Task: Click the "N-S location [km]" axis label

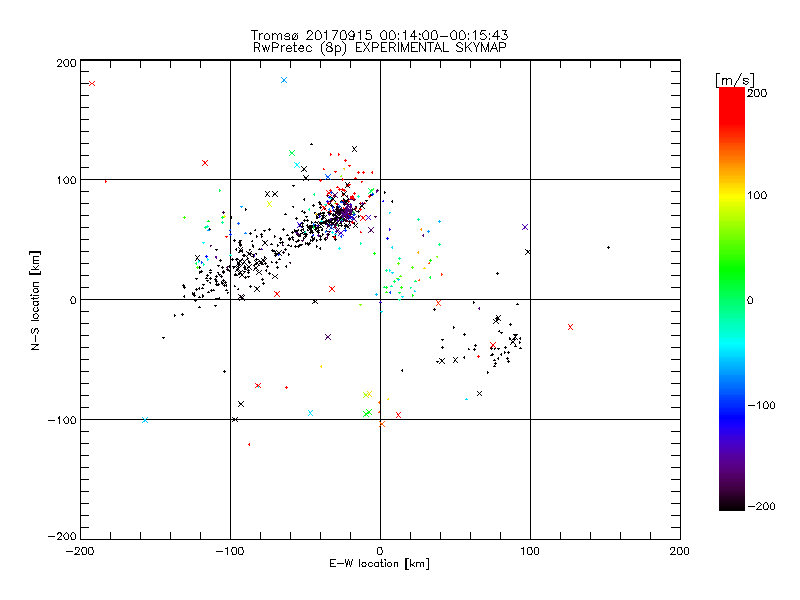Action: 35,300
